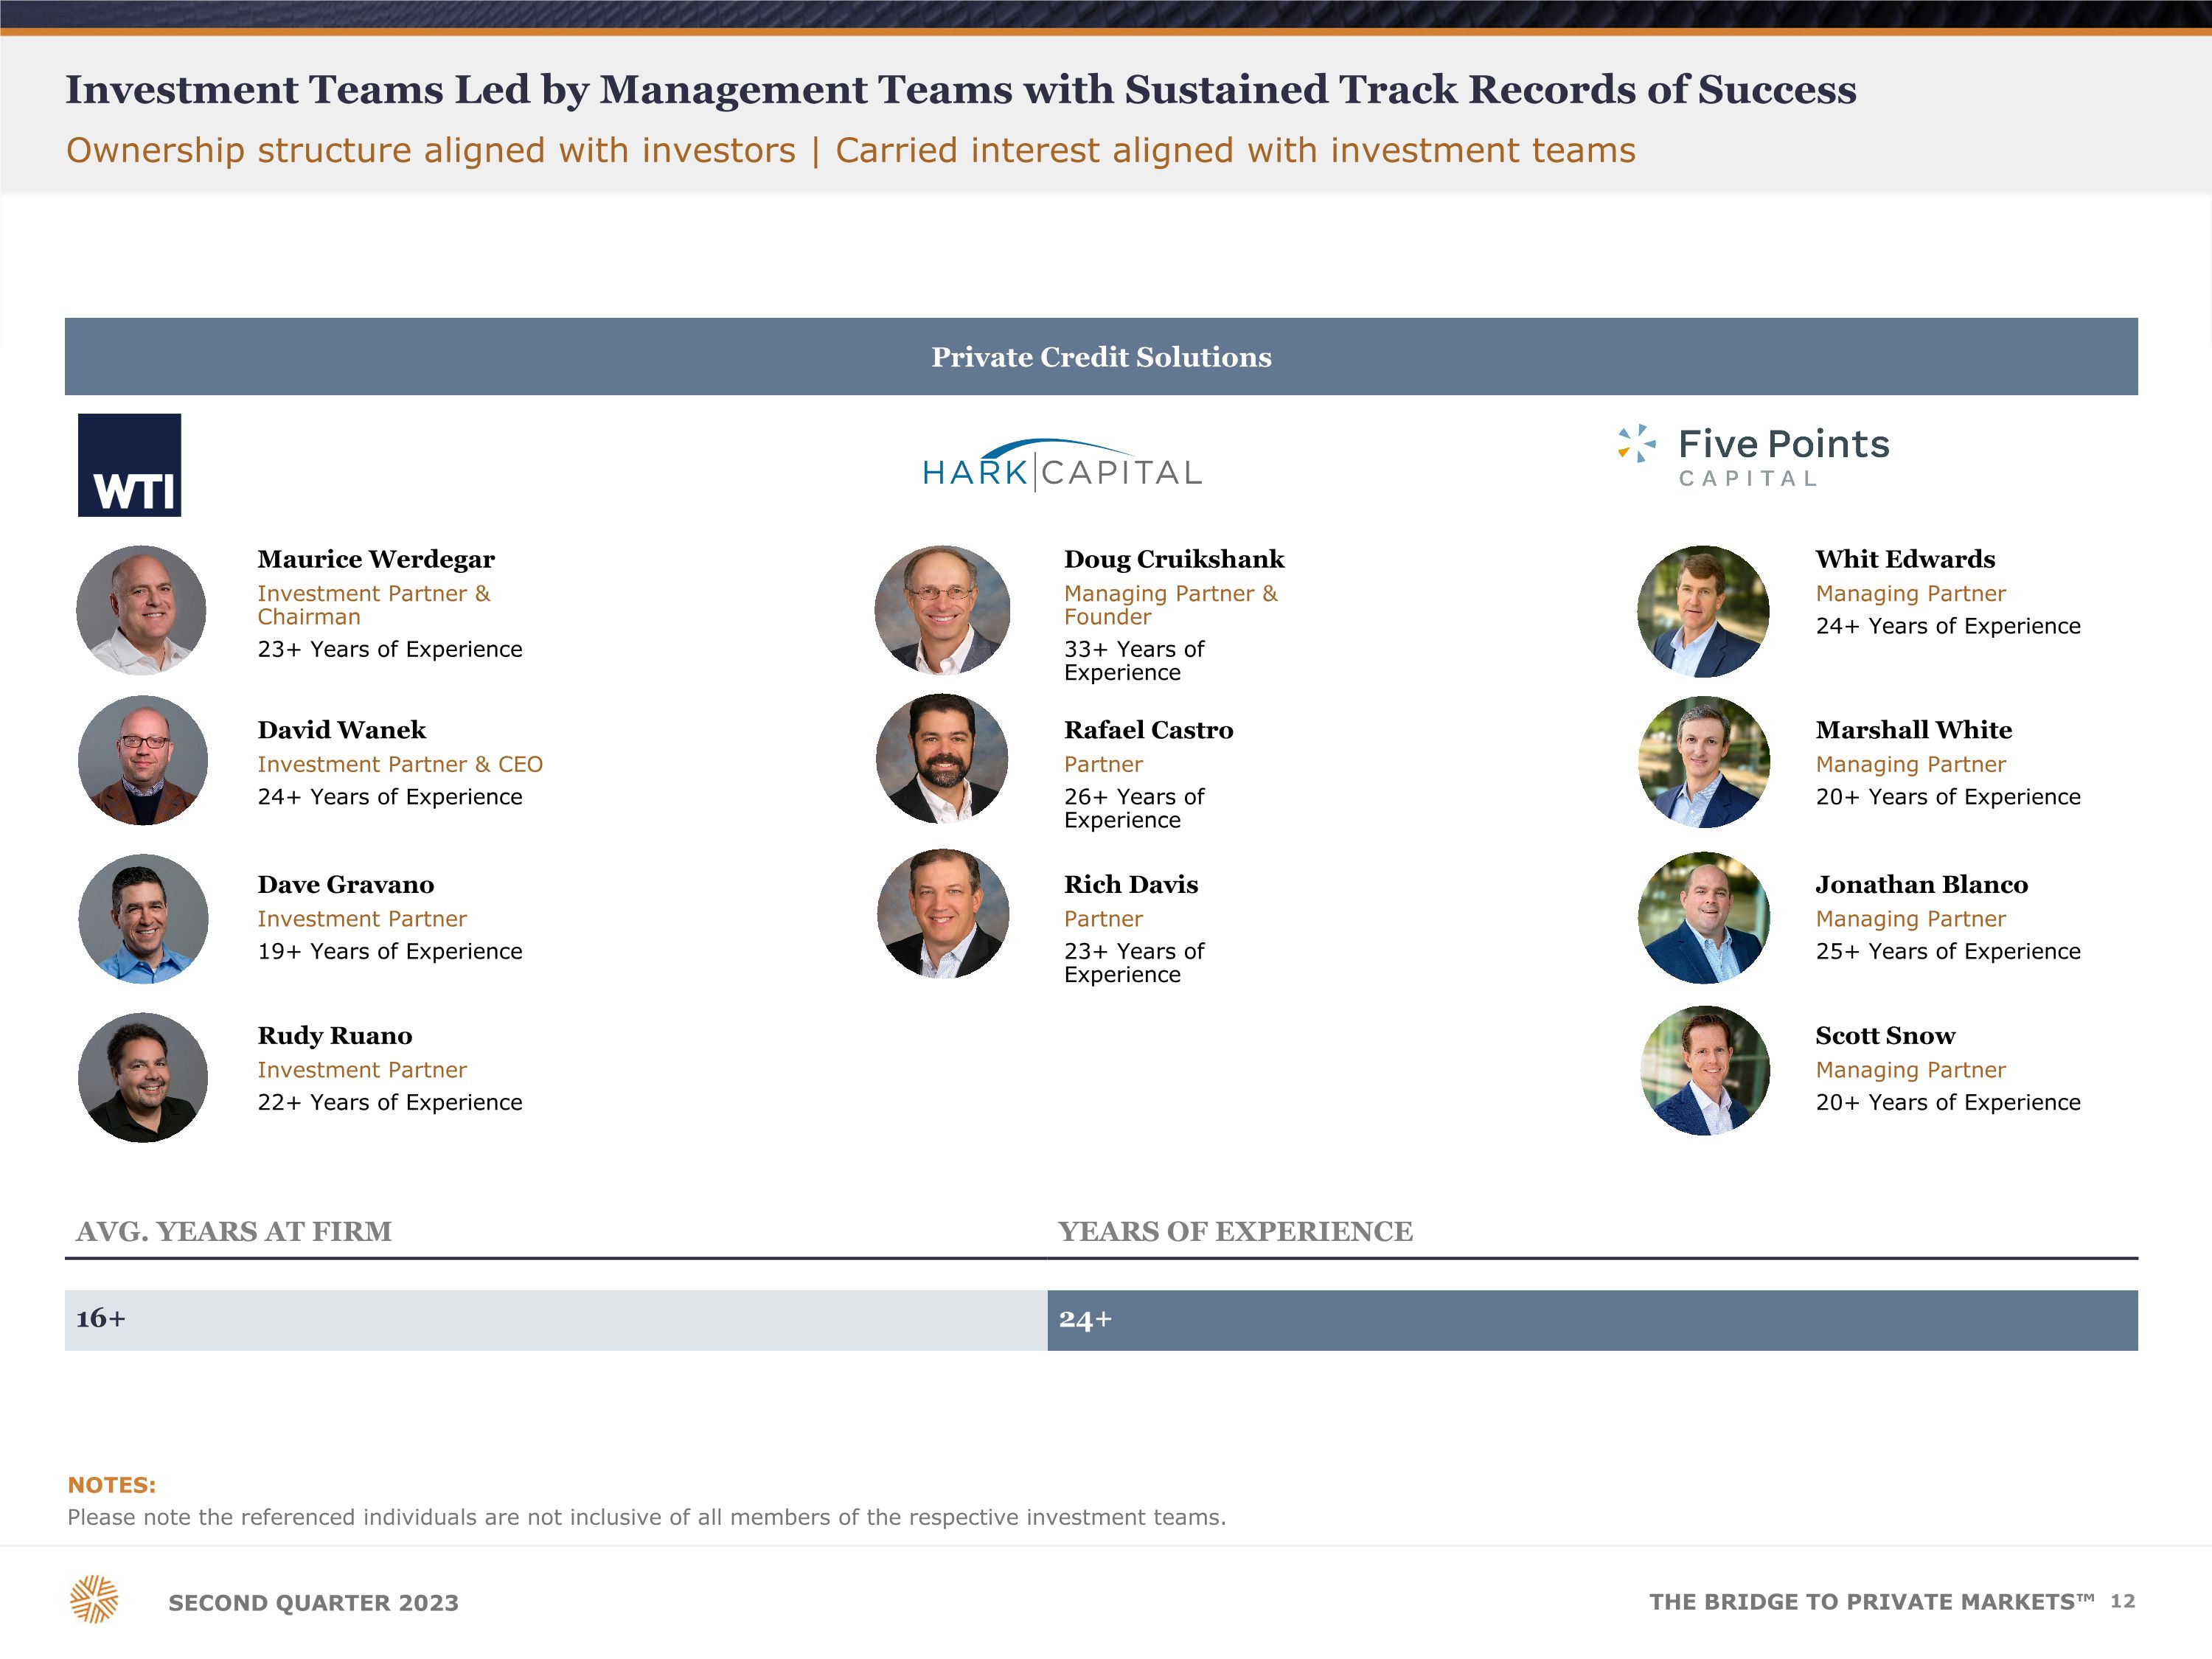This screenshot has height=1659, width=2212.
Task: Select Maurice Werdegar's portrait photo
Action: coord(142,610)
